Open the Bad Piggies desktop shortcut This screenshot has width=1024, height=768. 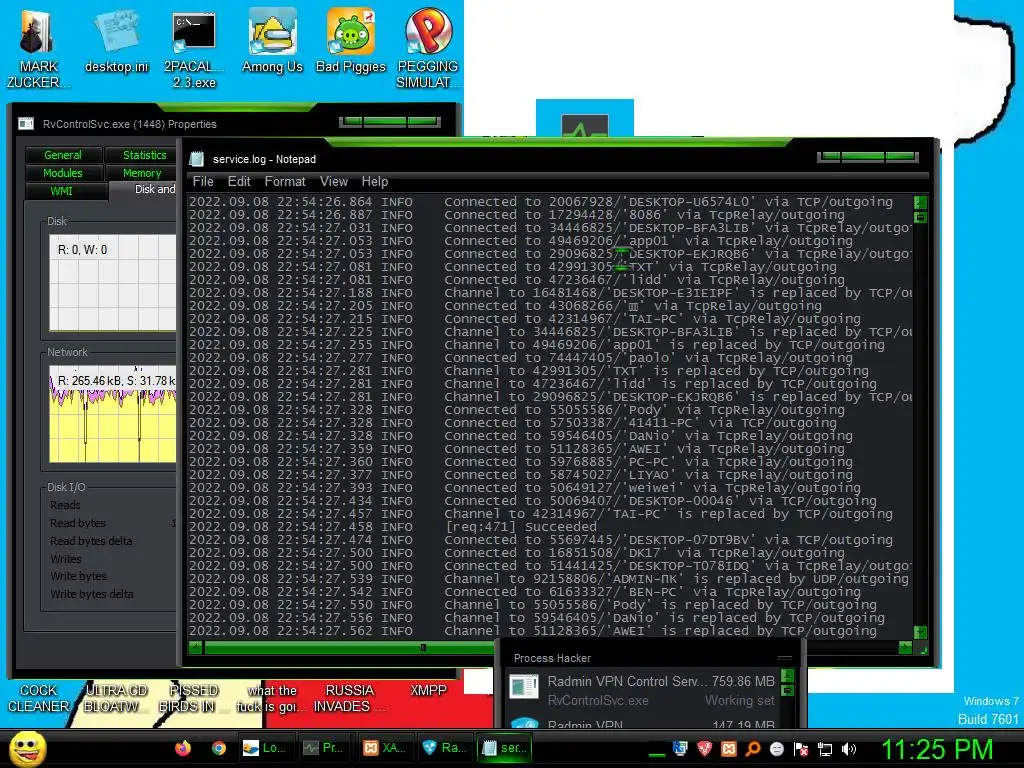pos(351,42)
